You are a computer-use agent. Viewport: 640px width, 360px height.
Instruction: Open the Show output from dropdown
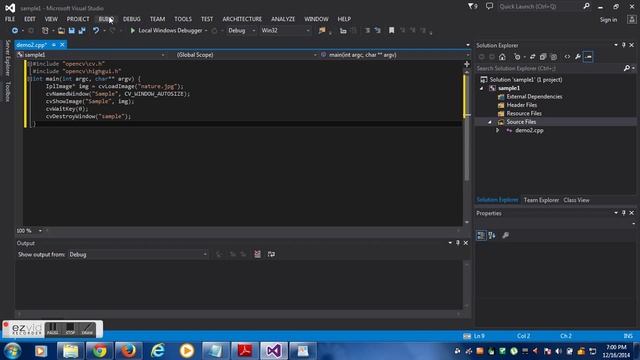pyautogui.click(x=138, y=254)
